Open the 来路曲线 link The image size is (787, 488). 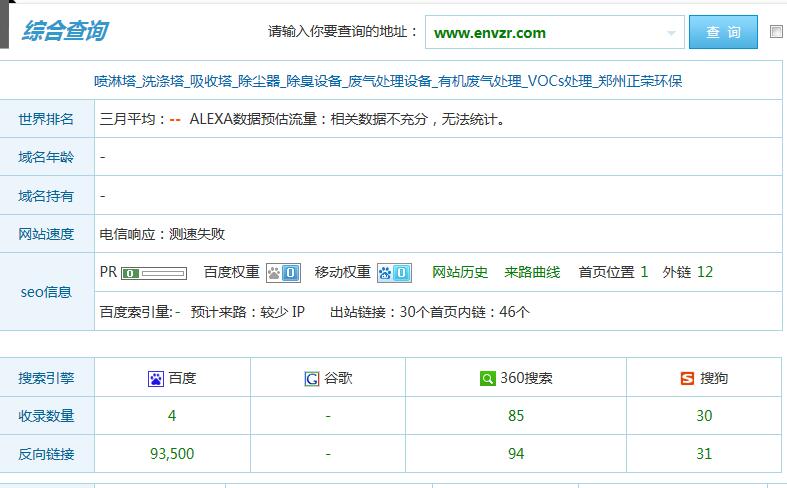click(532, 272)
